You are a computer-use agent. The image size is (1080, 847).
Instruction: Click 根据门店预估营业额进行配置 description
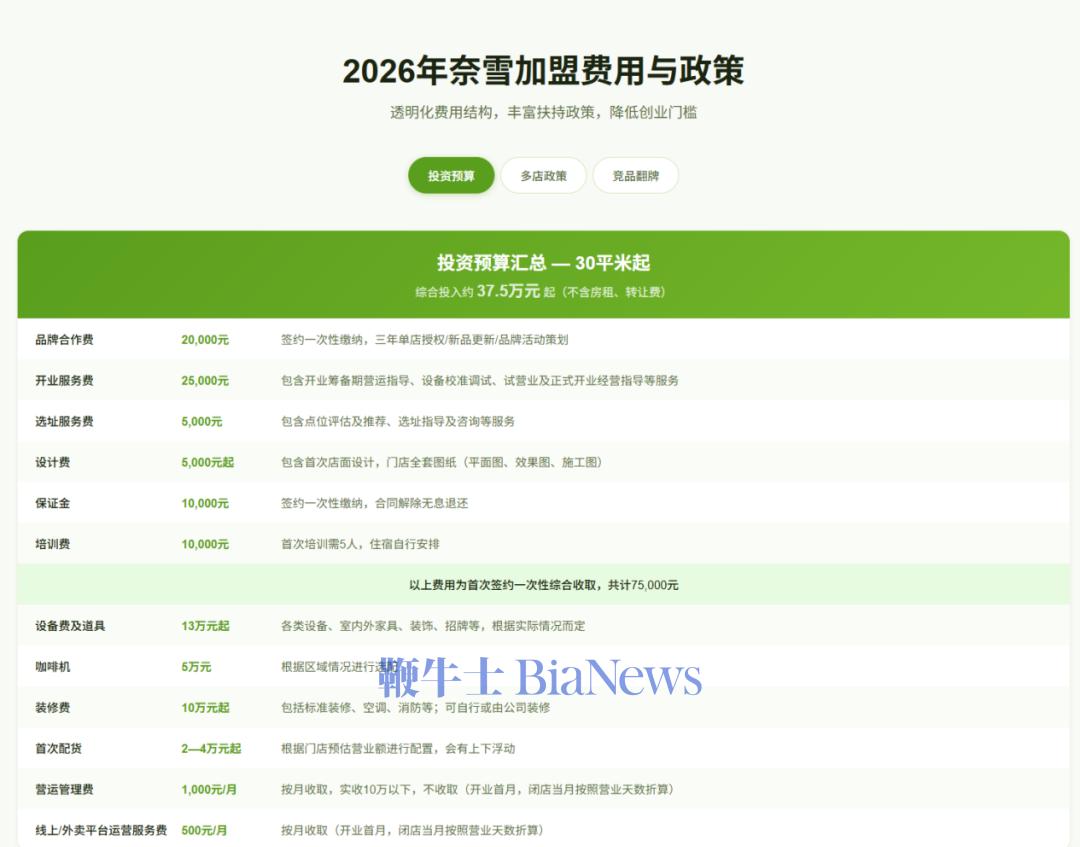397,749
